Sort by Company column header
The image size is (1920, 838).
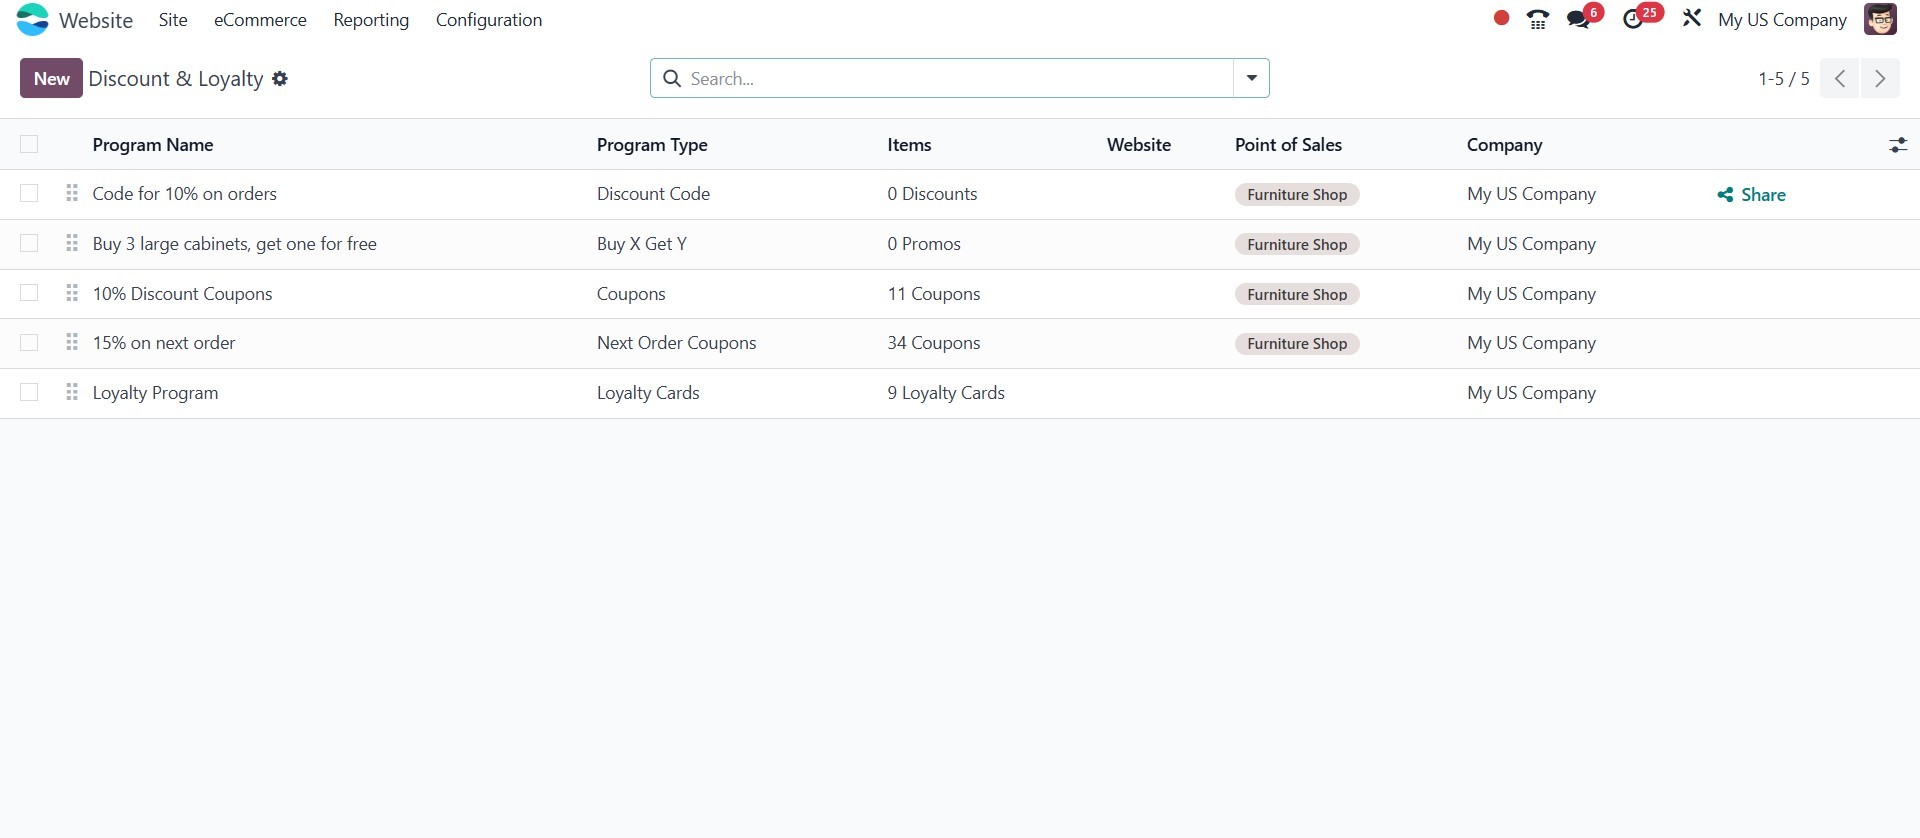coord(1504,145)
